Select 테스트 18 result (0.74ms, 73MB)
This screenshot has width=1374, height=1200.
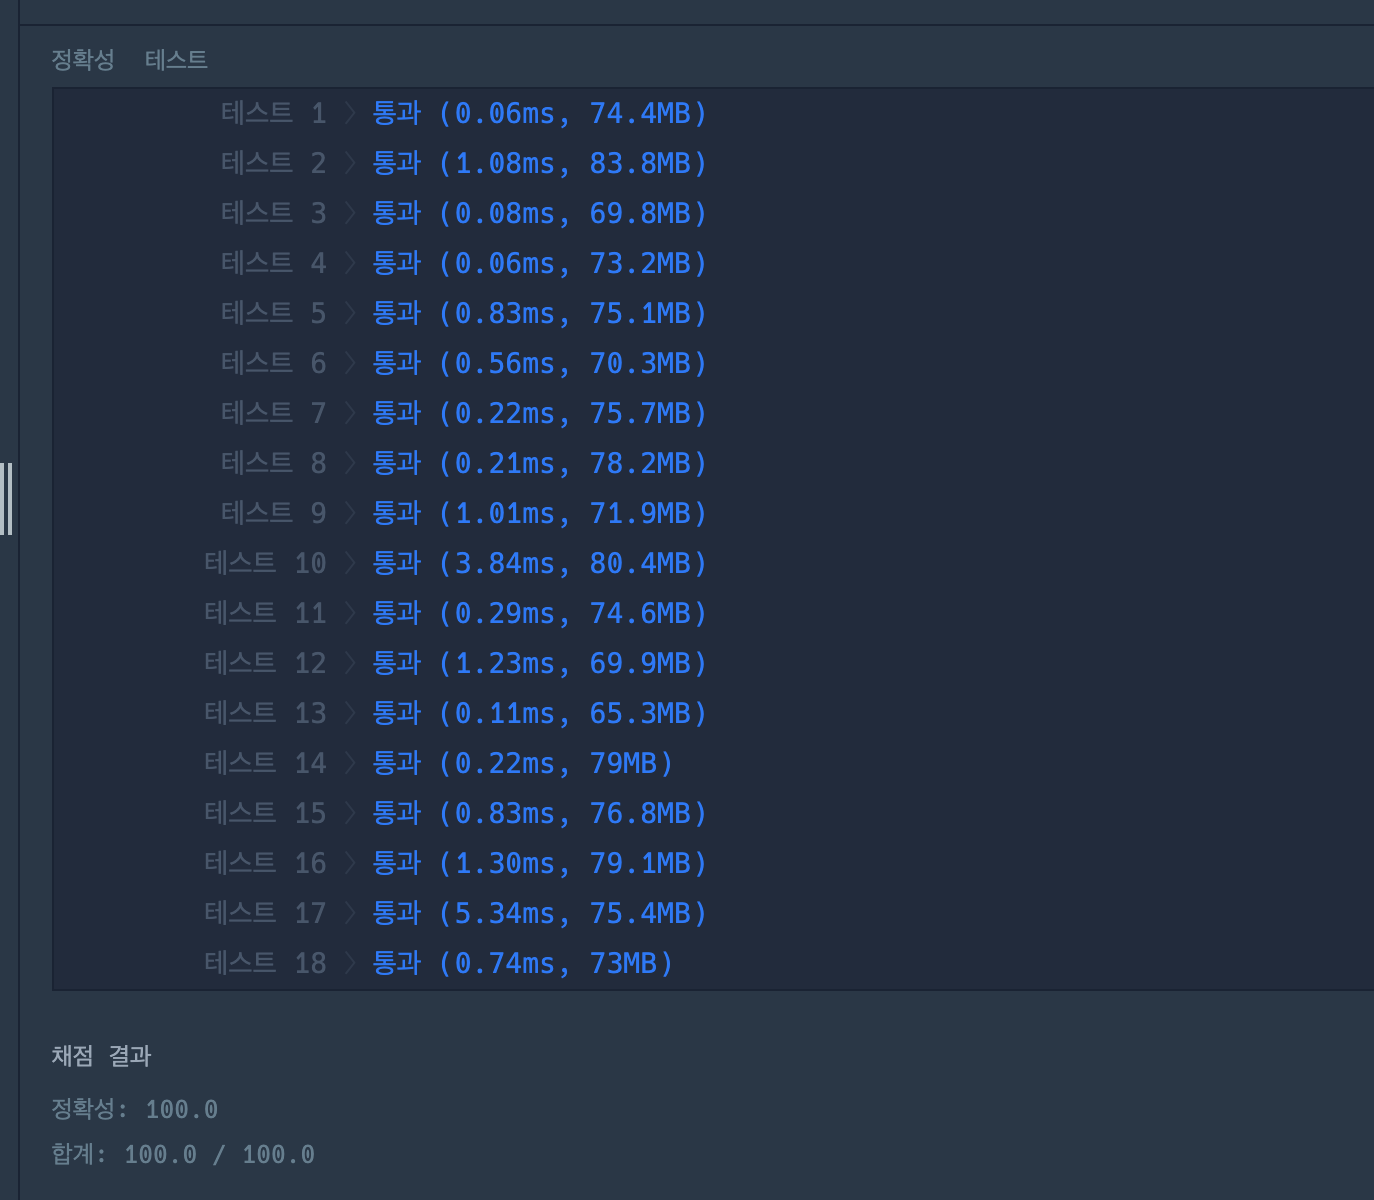523,963
